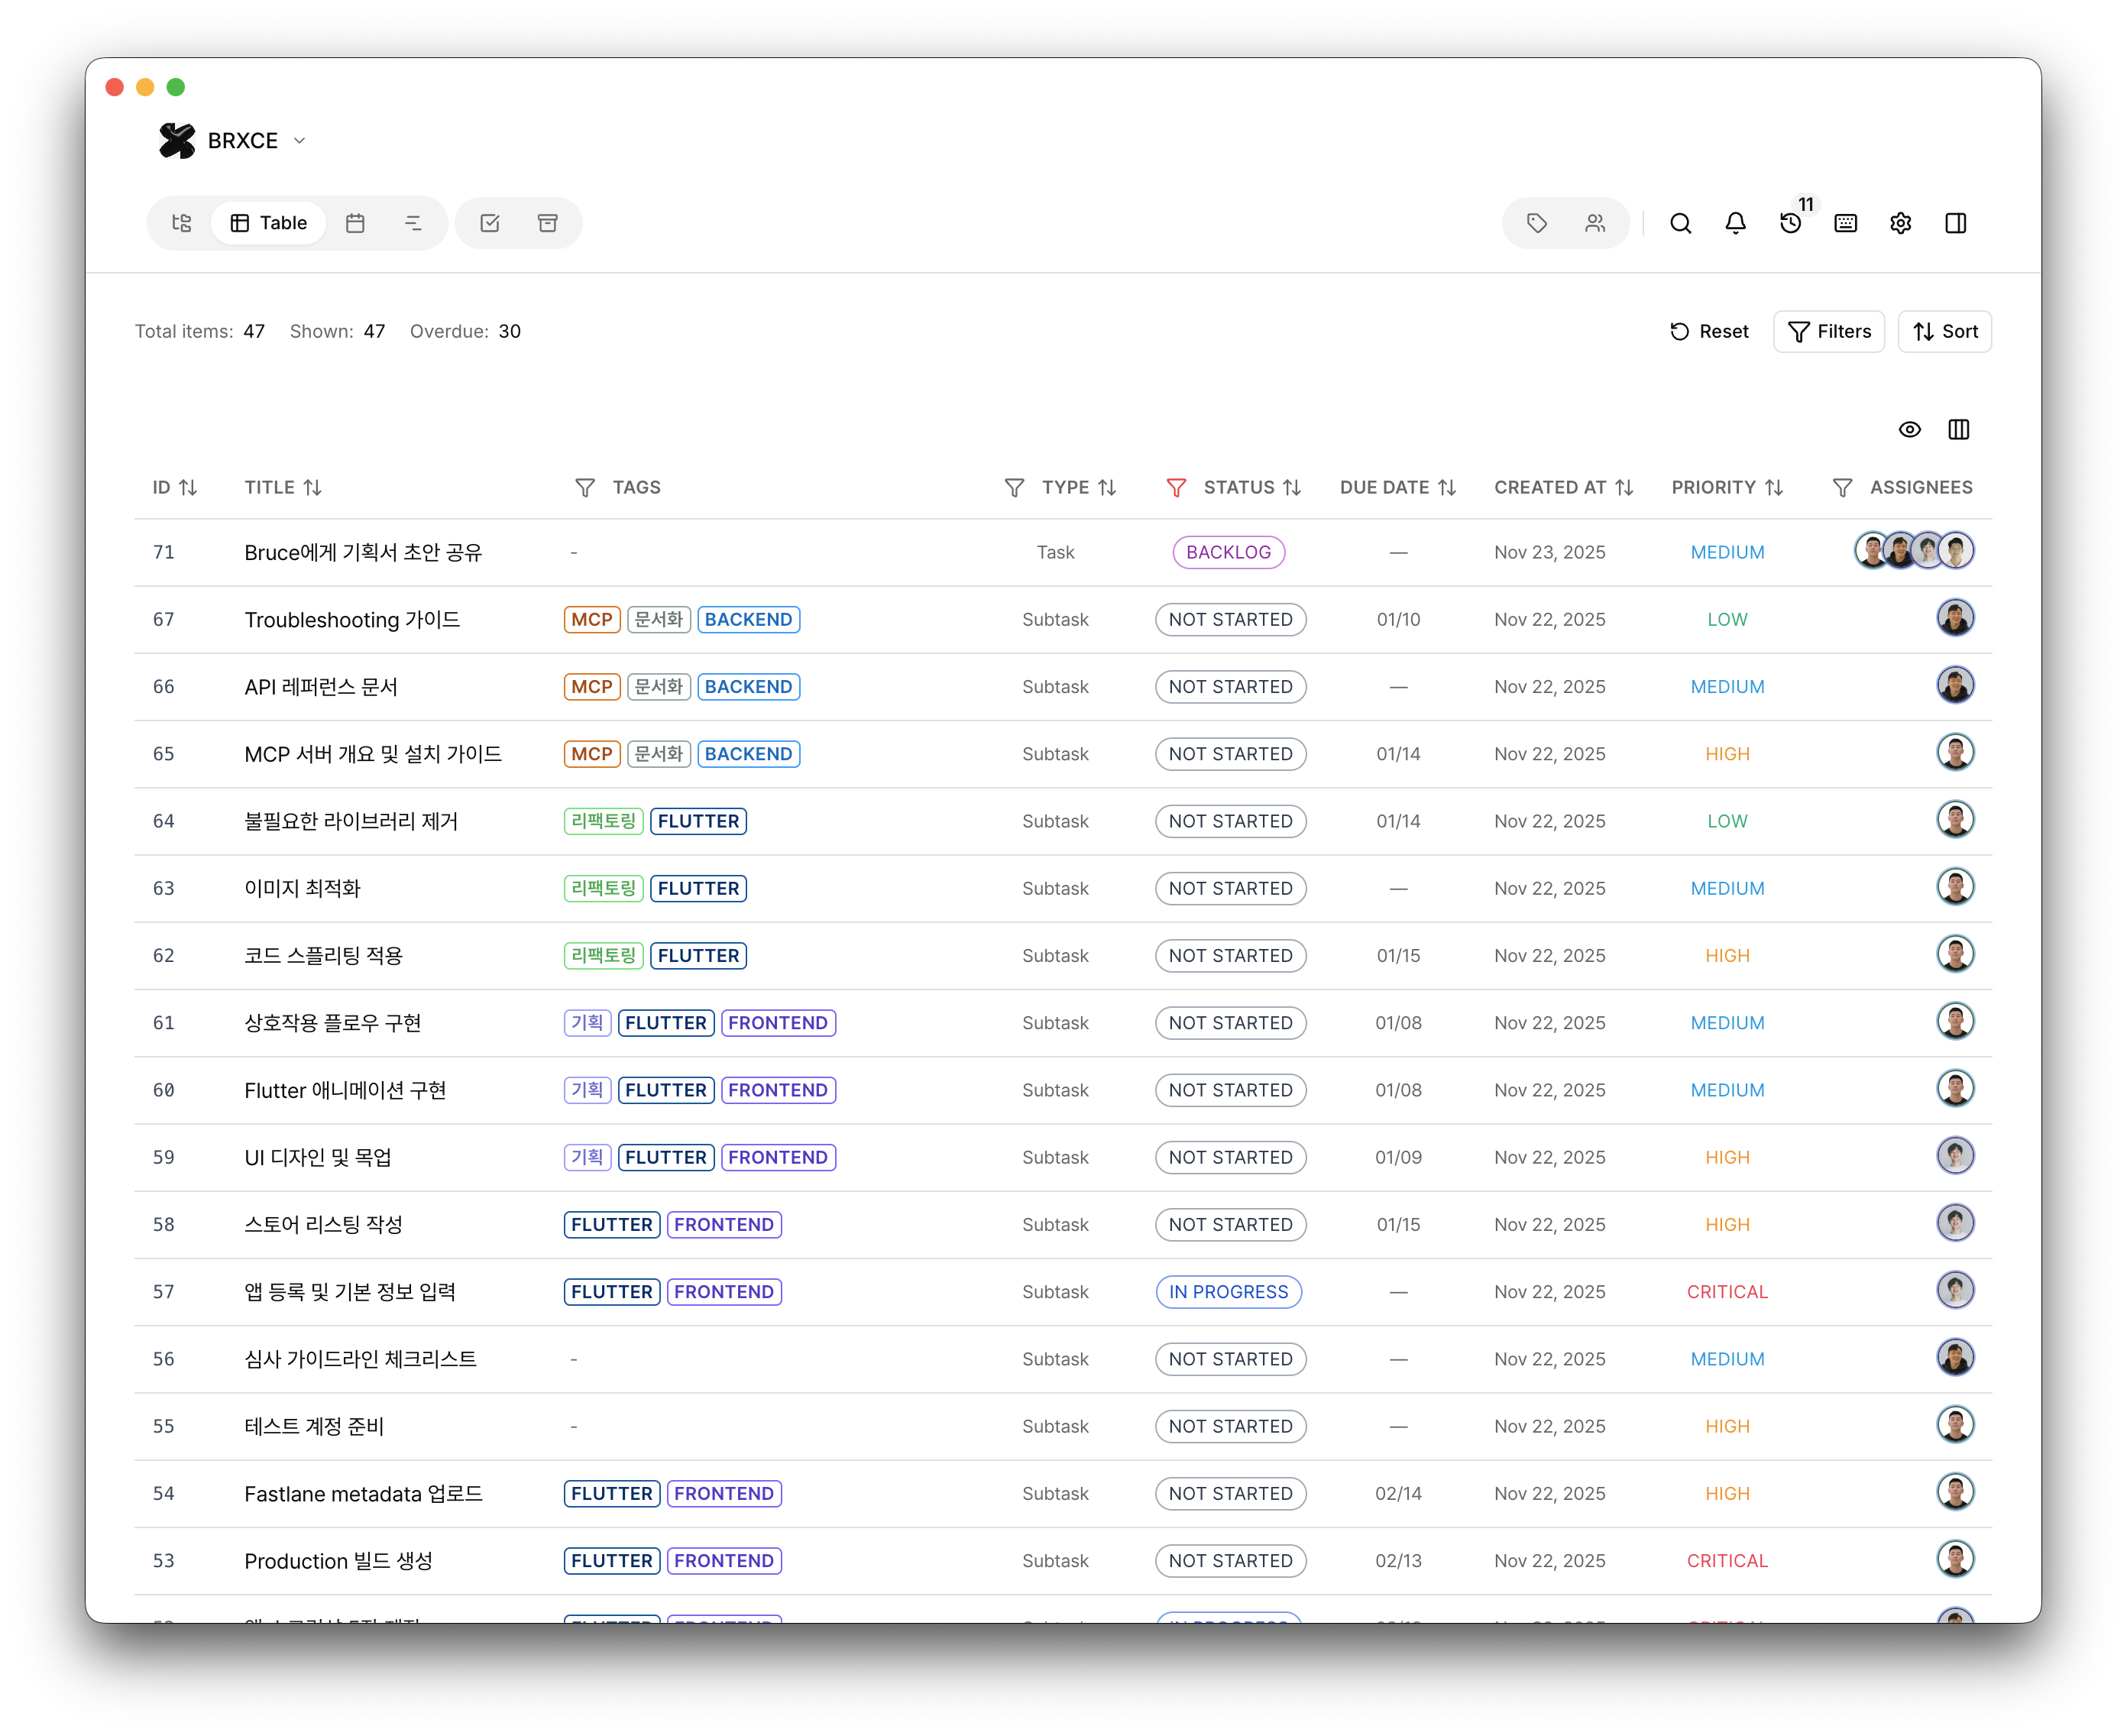This screenshot has width=2127, height=1736.
Task: Open settings with the gear icon
Action: click(1901, 223)
